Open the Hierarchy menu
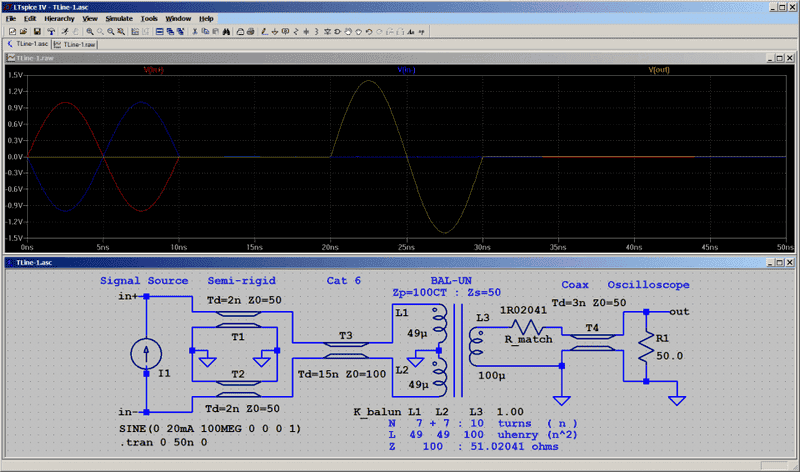This screenshot has width=800, height=472. pos(59,19)
